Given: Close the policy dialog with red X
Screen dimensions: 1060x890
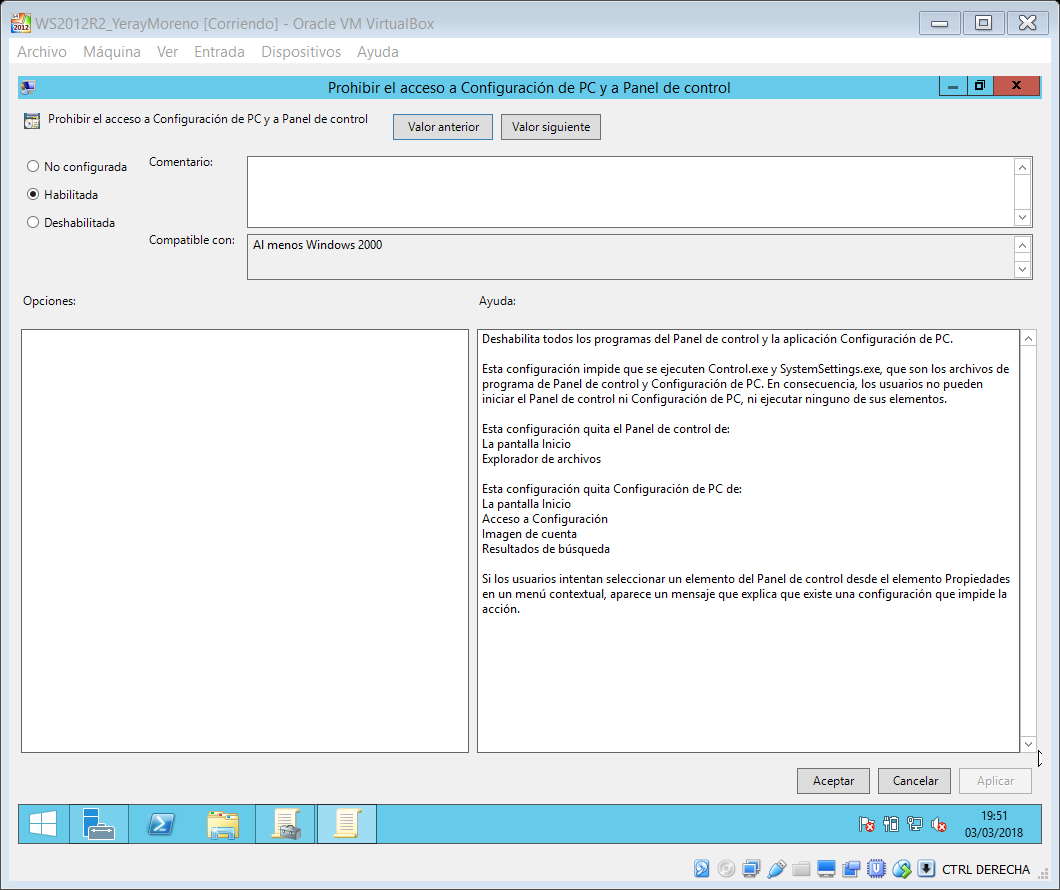Looking at the screenshot, I should click(x=1015, y=86).
